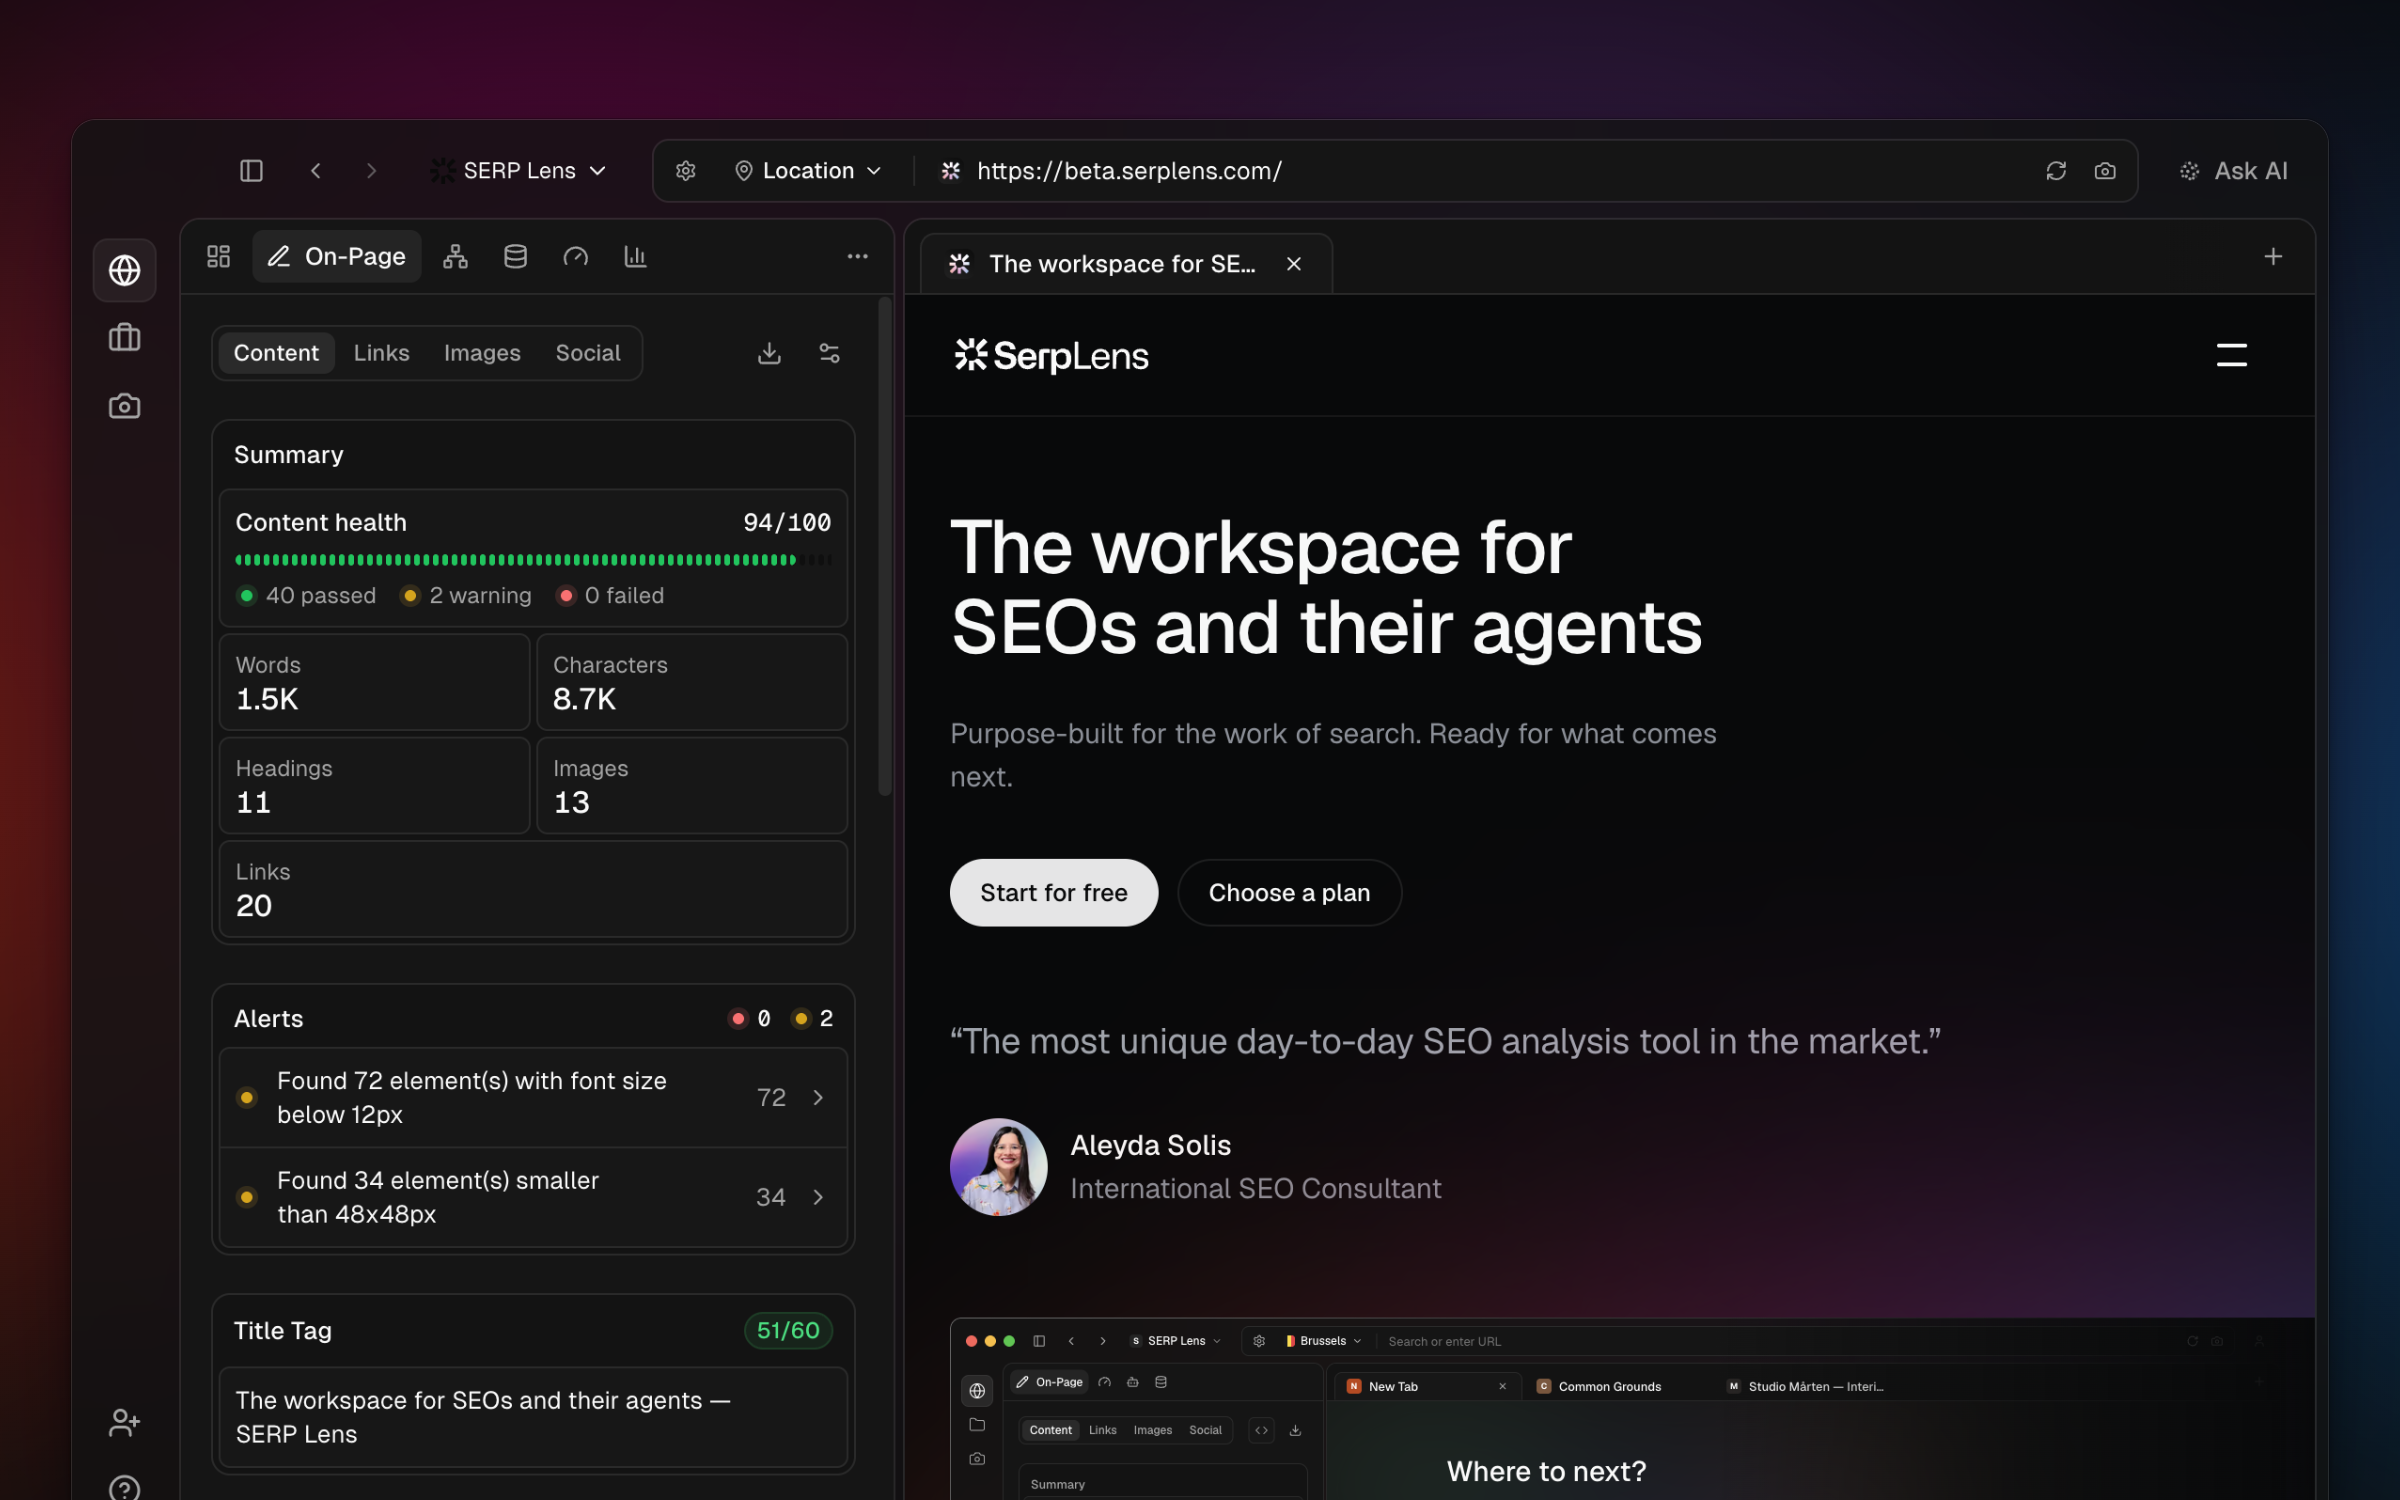Image resolution: width=2400 pixels, height=1500 pixels.
Task: Open the bar chart analytics icon
Action: point(635,257)
